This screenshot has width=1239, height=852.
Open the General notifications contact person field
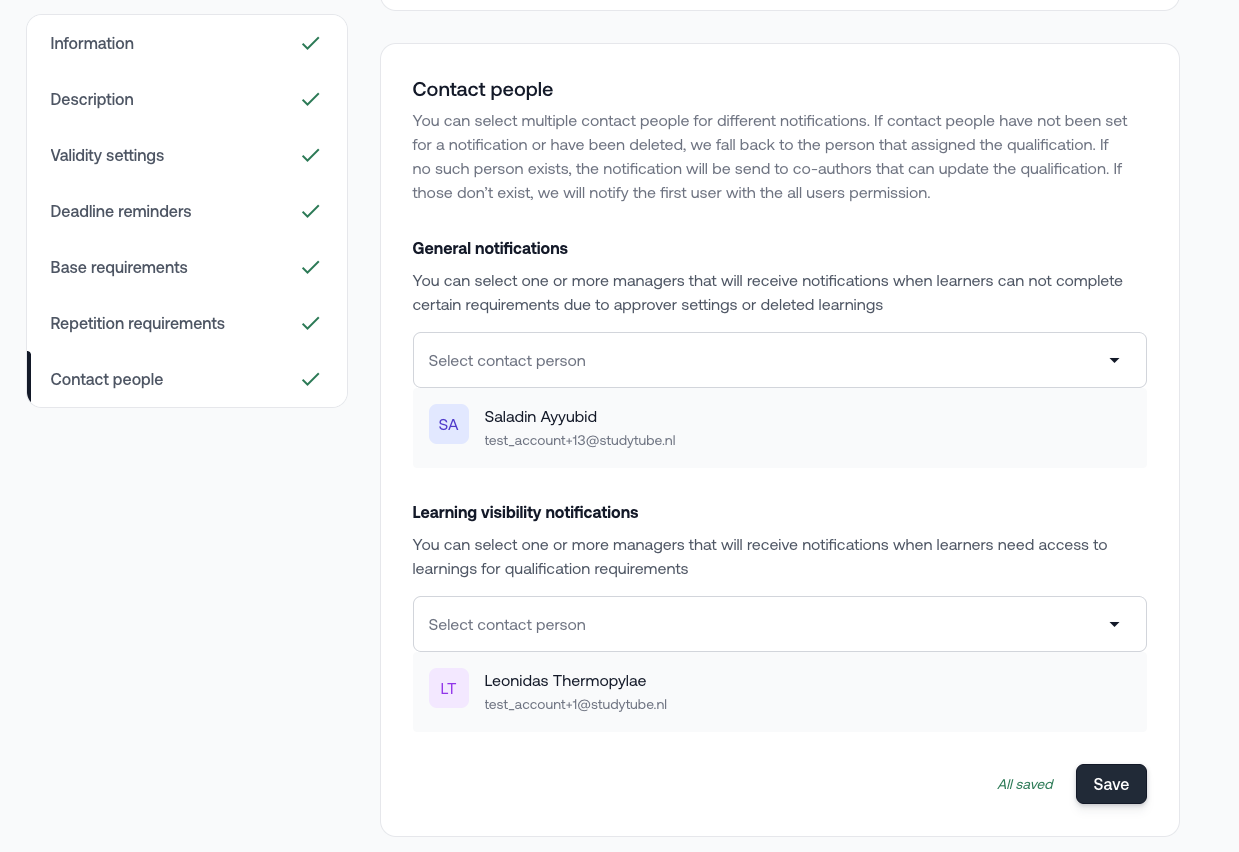pos(760,361)
